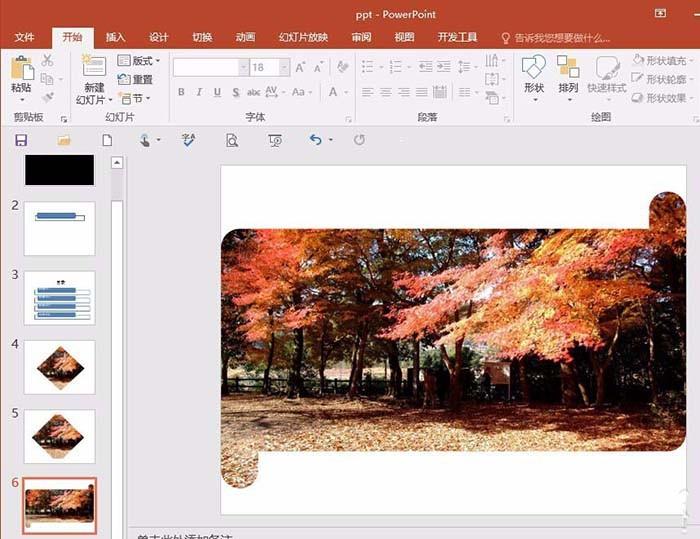700x539 pixels.
Task: Select the Shapes (形状) gallery icon
Action: pos(534,68)
